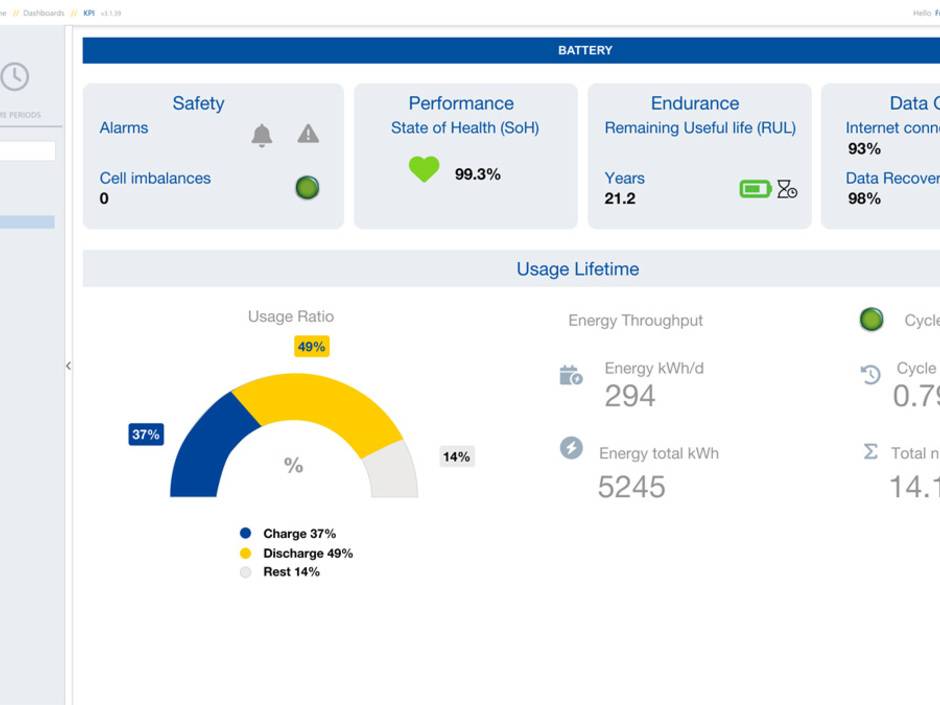Collapse the left sidebar with the arrow

pos(68,366)
